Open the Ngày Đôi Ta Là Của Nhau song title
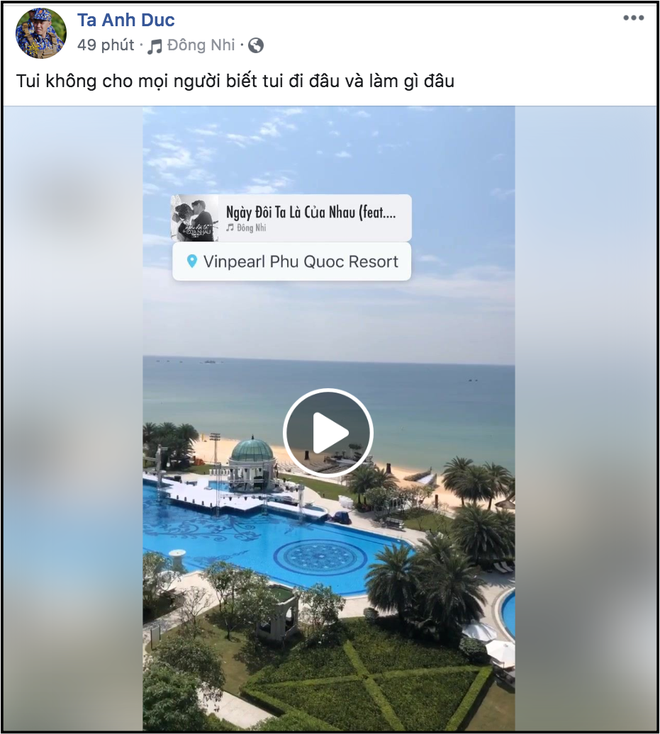The image size is (660, 734). coord(311,212)
